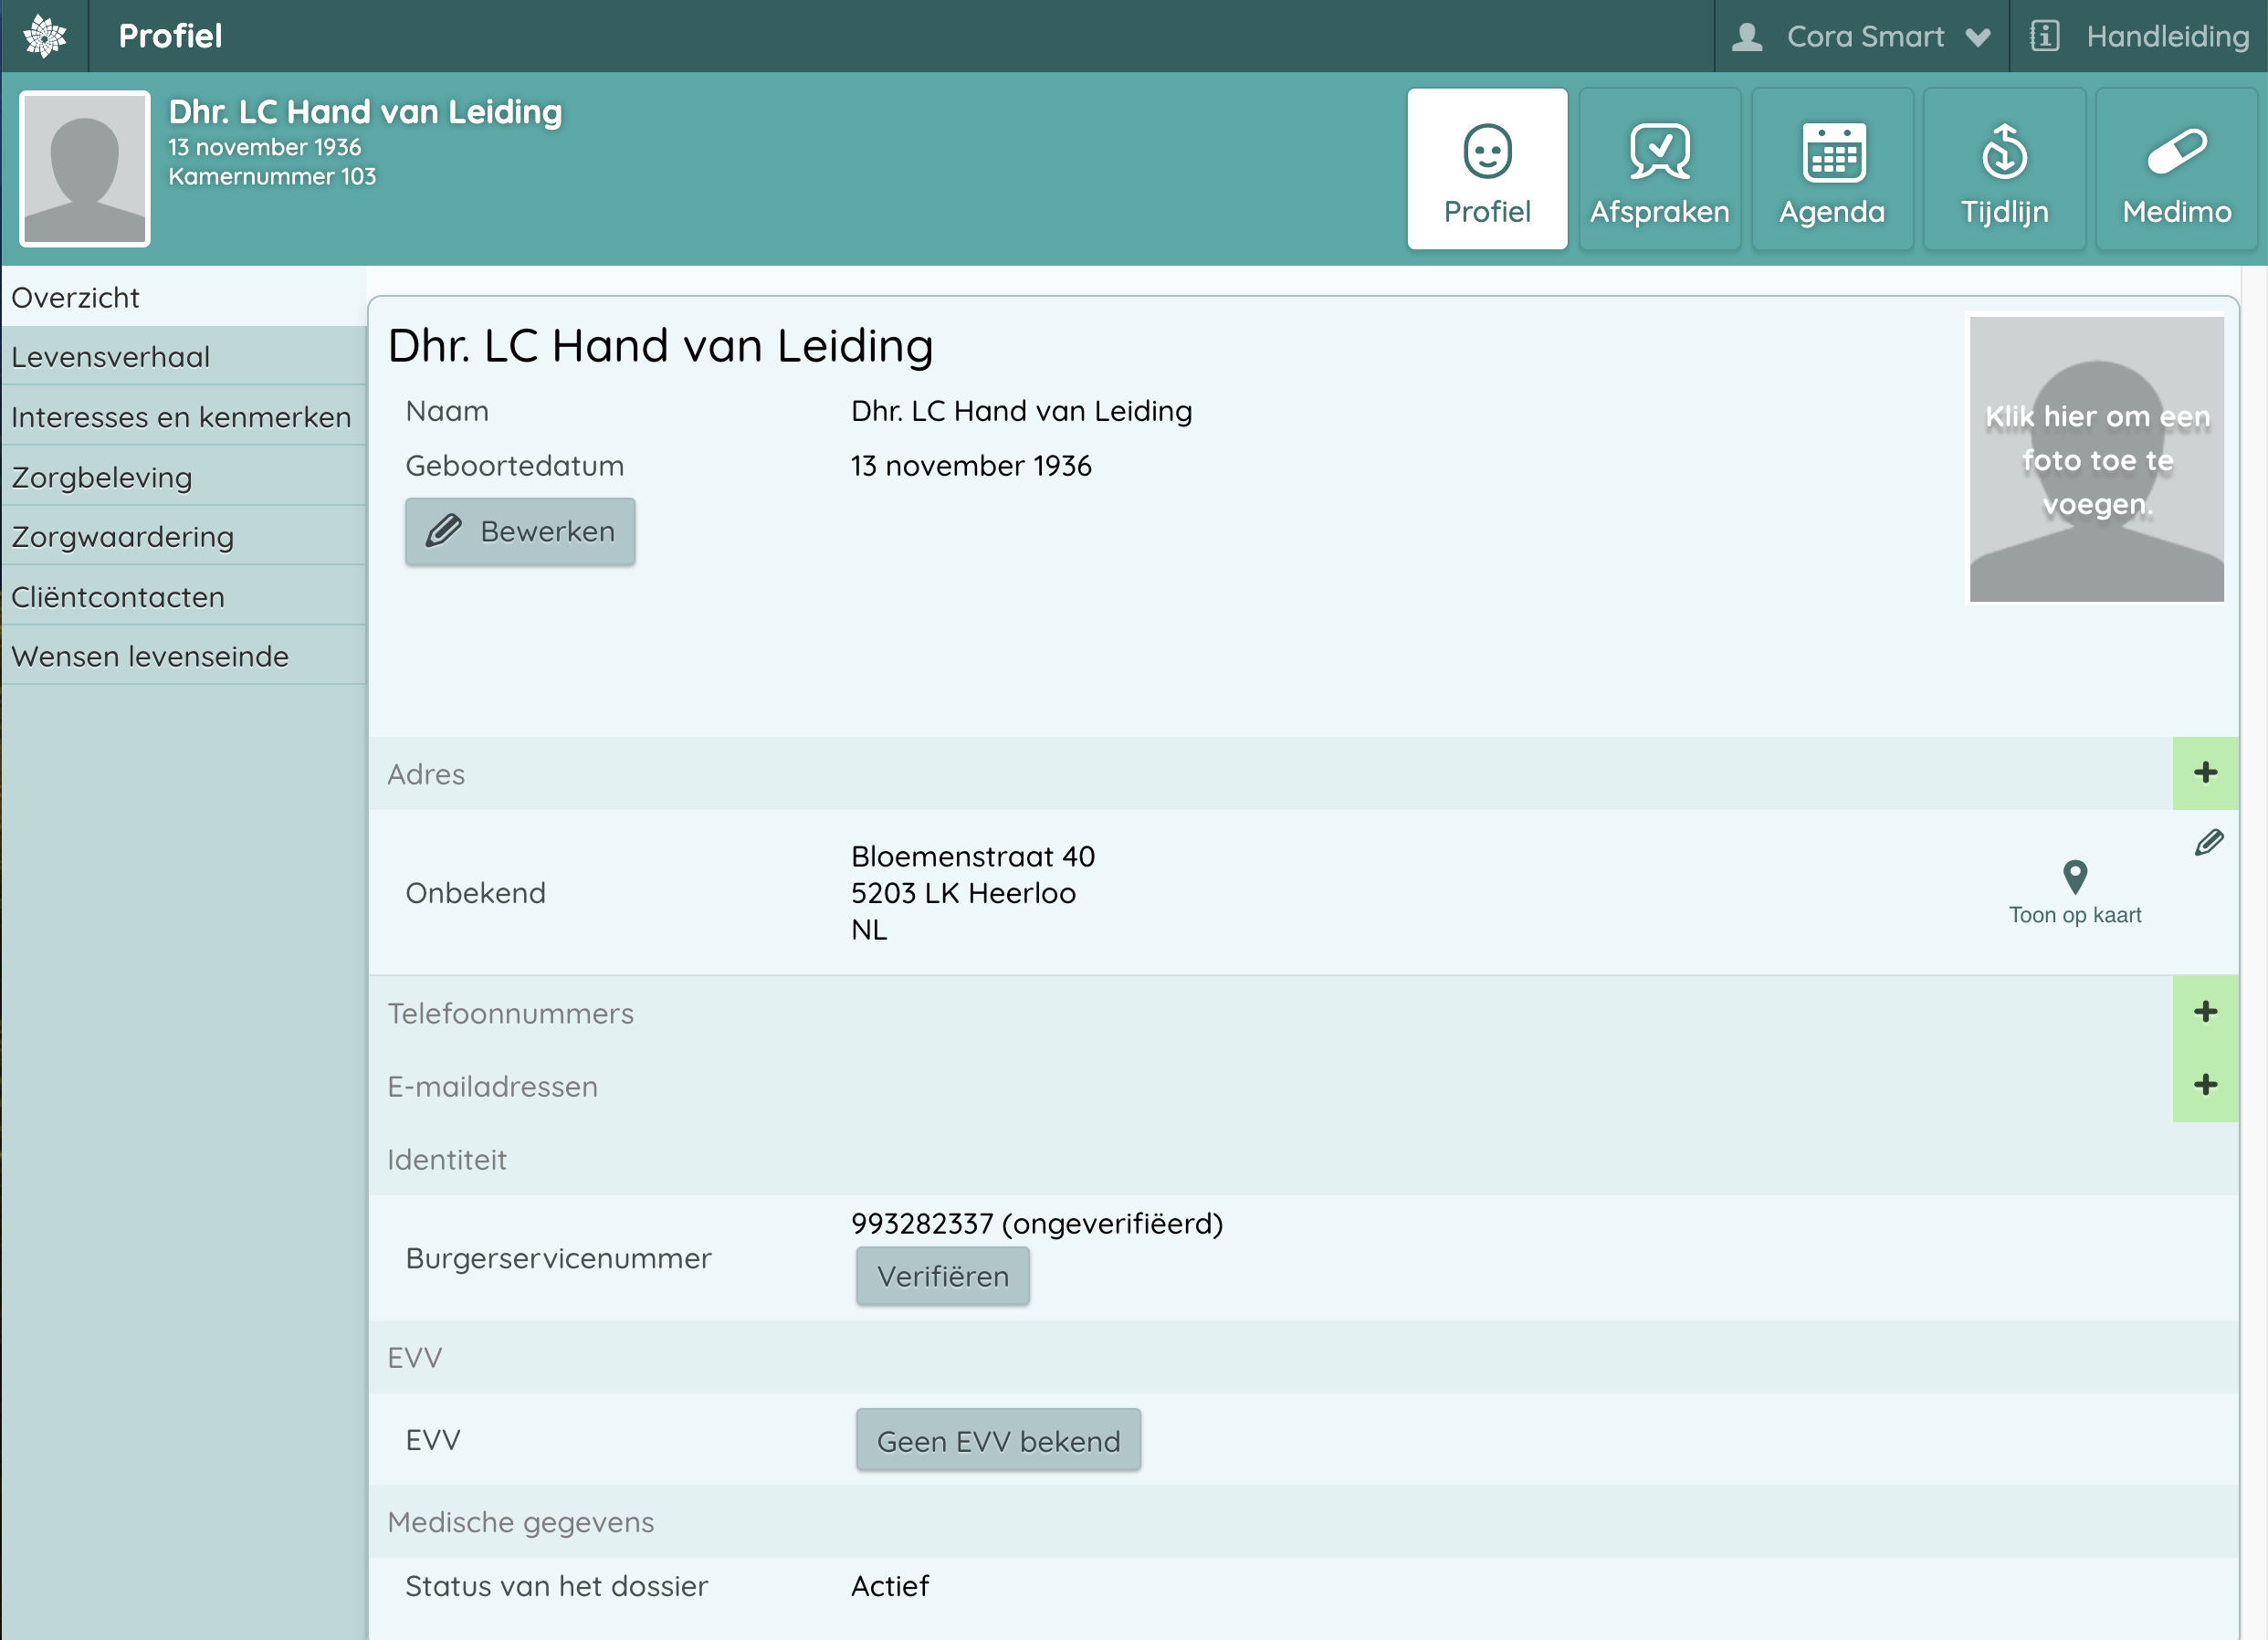Click the Bewerken button

tap(520, 531)
